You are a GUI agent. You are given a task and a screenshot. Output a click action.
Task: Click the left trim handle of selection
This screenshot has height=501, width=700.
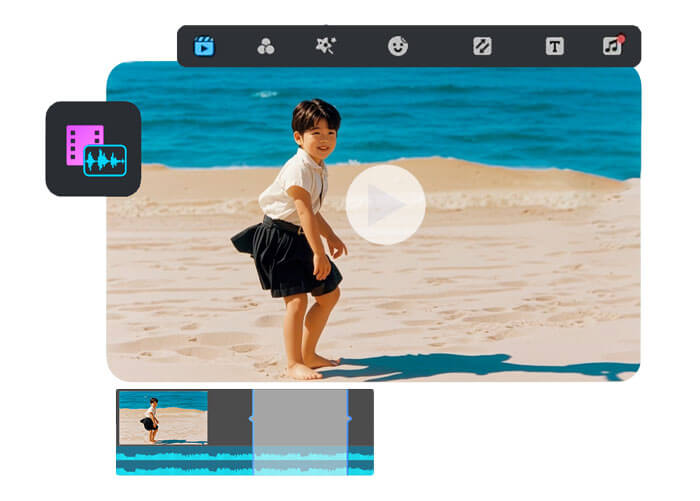click(x=252, y=418)
